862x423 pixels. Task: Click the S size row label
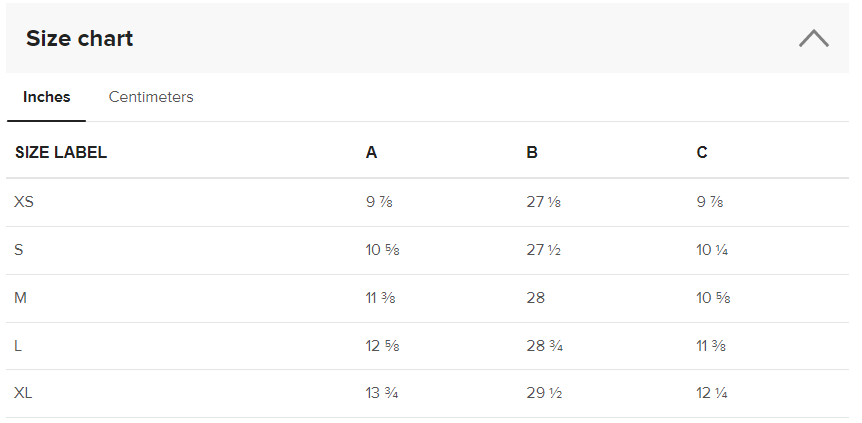(19, 250)
